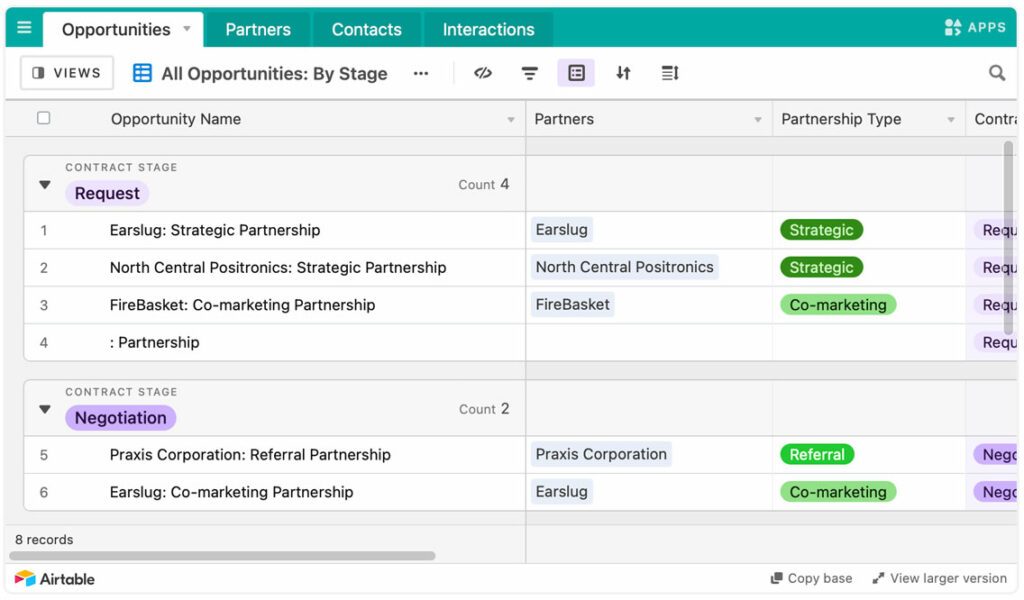Screen dimensions: 1024x600
Task: Open the Opportunities tab dropdown arrow
Action: [187, 29]
